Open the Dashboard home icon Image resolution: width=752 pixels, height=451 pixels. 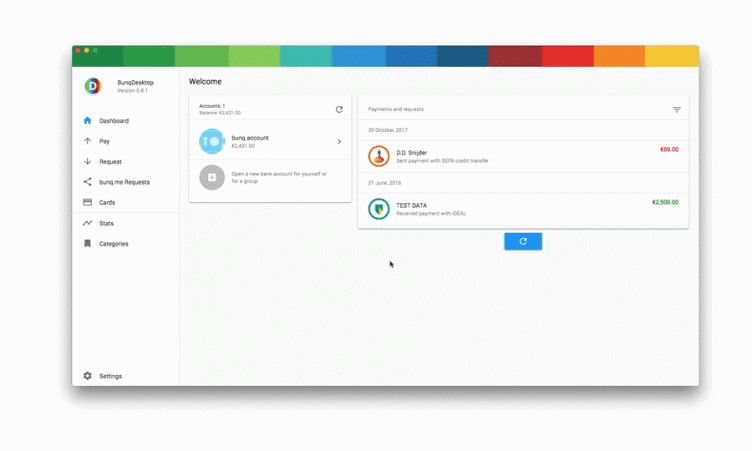[x=88, y=121]
